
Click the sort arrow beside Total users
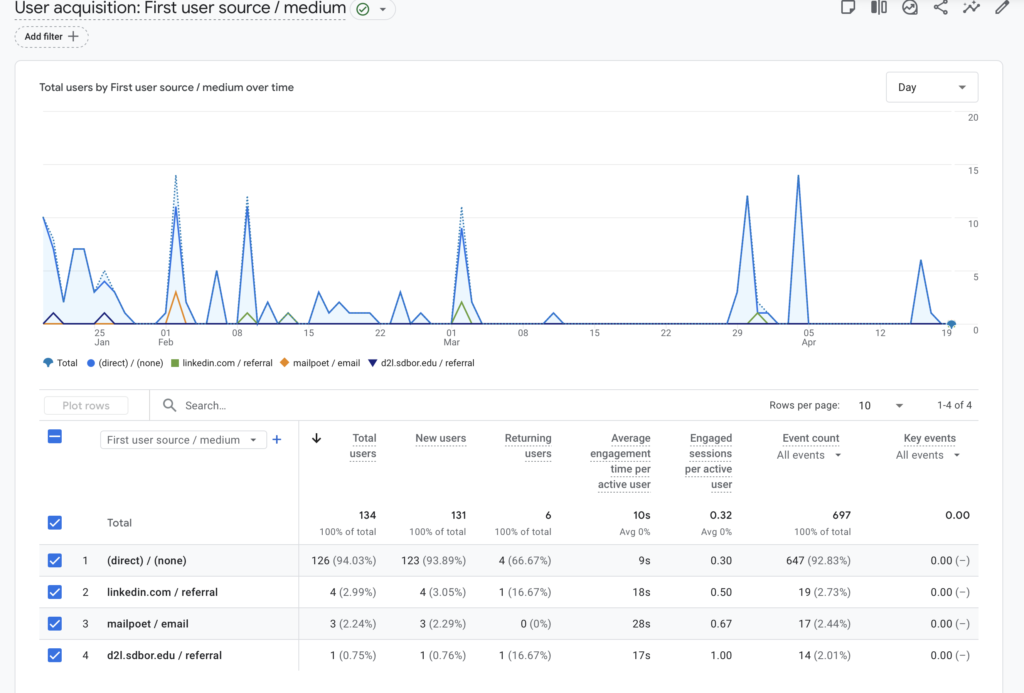click(317, 438)
